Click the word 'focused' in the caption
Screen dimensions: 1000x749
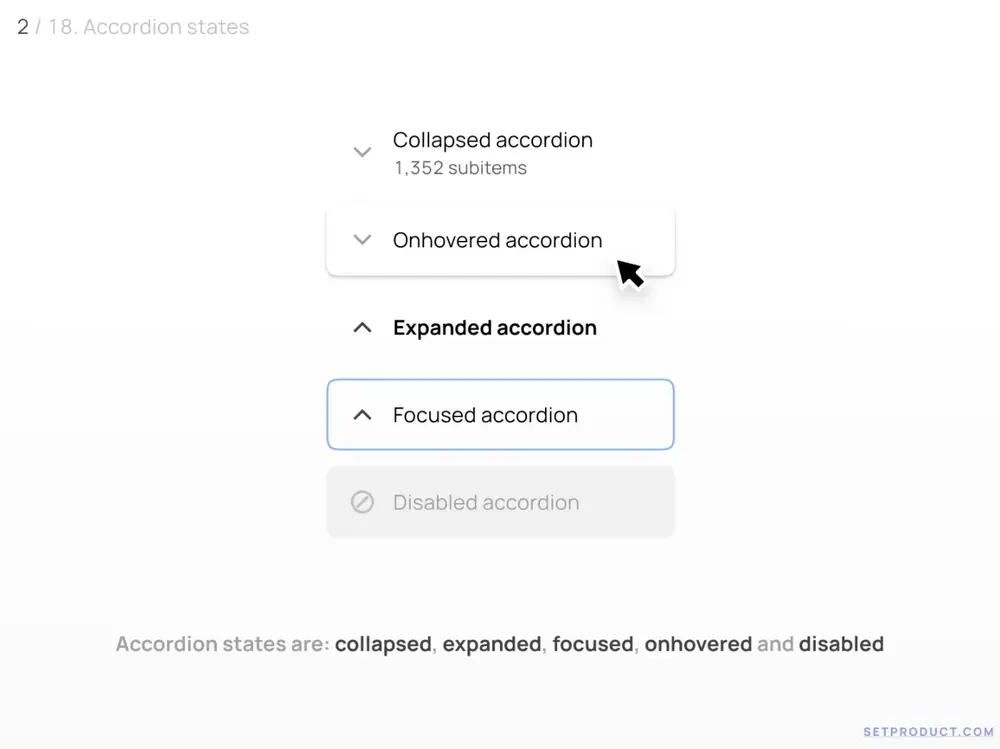pyautogui.click(x=592, y=644)
